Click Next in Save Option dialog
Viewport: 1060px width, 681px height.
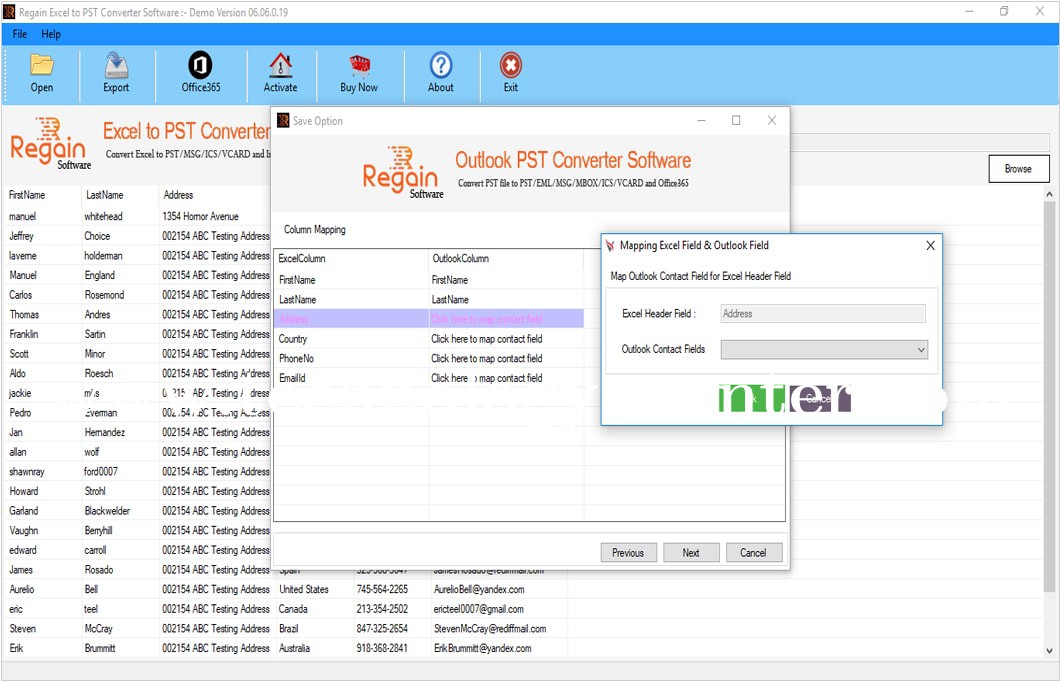[x=691, y=553]
